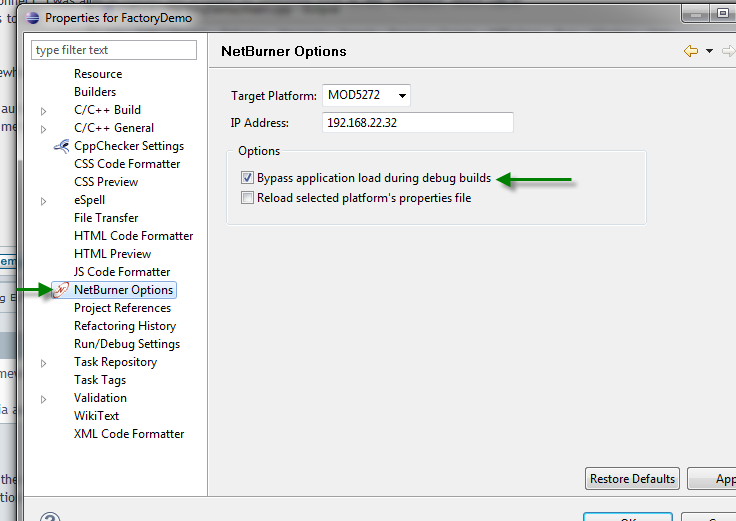Click the type filter text field
Viewport: 736px width, 521px height.
114,50
